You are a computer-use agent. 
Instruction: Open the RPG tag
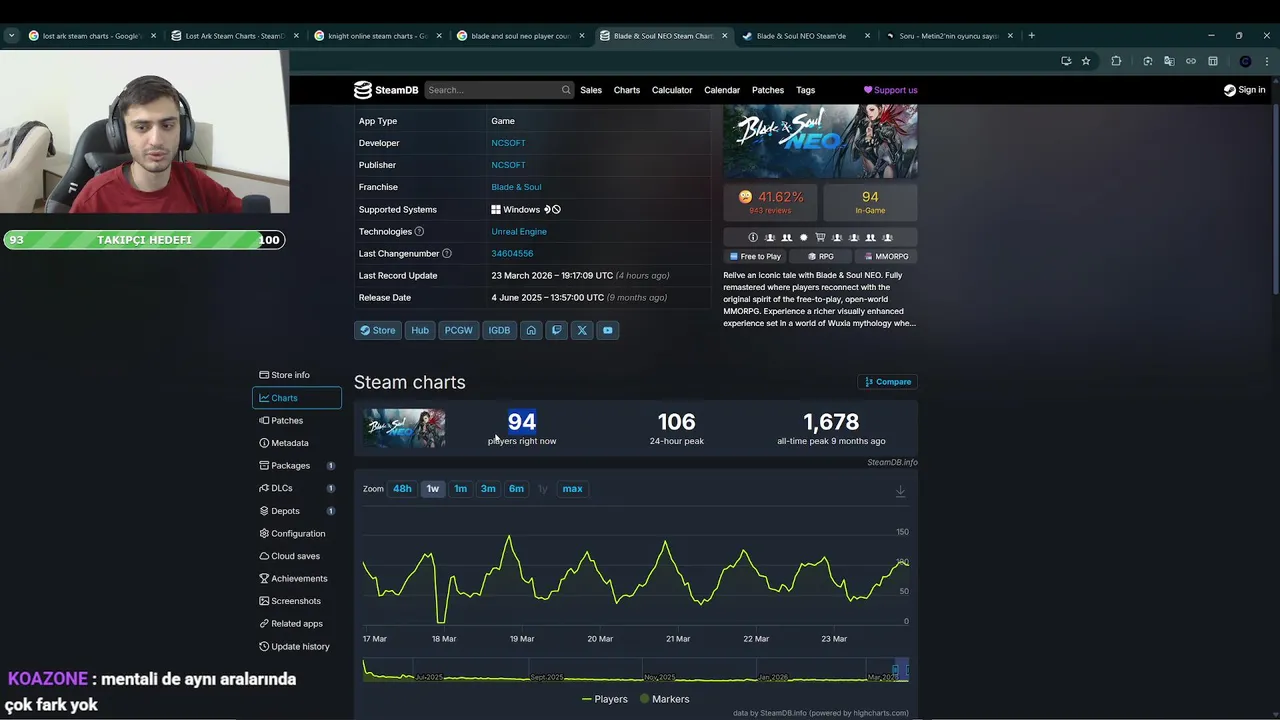click(x=821, y=256)
